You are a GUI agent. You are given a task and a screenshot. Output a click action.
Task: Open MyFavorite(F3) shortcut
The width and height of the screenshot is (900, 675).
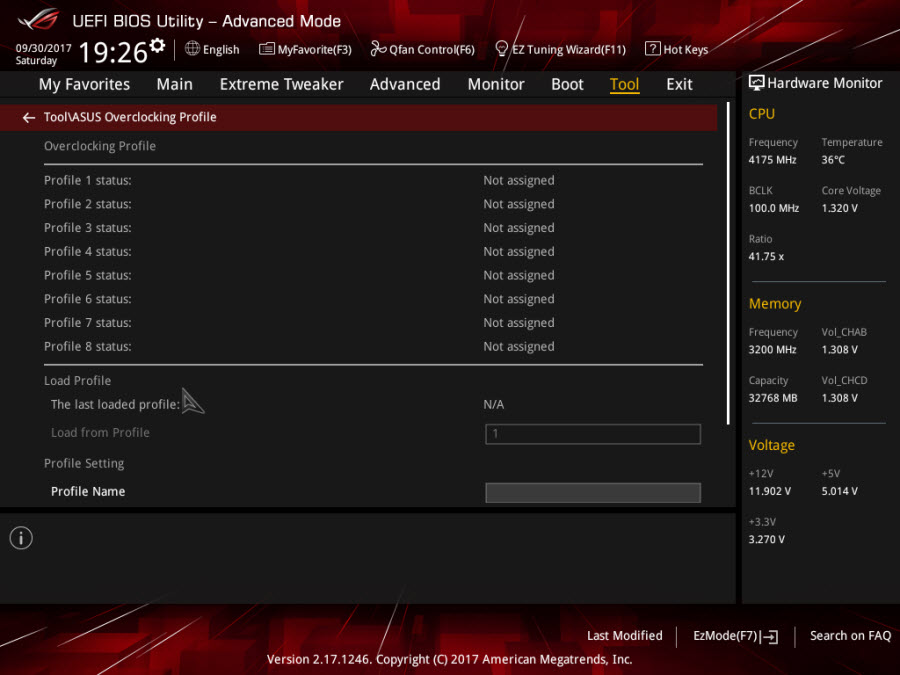315,49
